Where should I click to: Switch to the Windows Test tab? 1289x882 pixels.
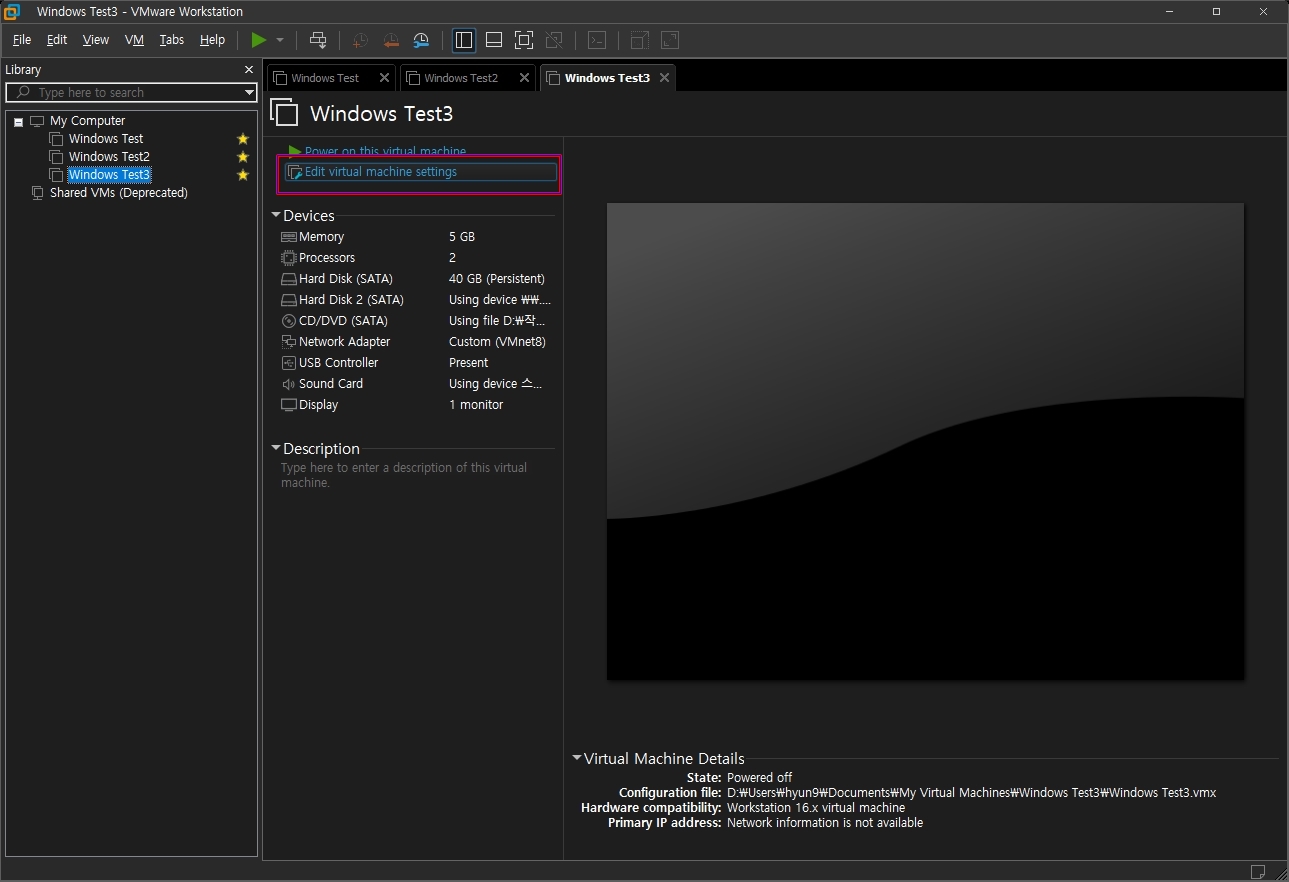tap(324, 78)
